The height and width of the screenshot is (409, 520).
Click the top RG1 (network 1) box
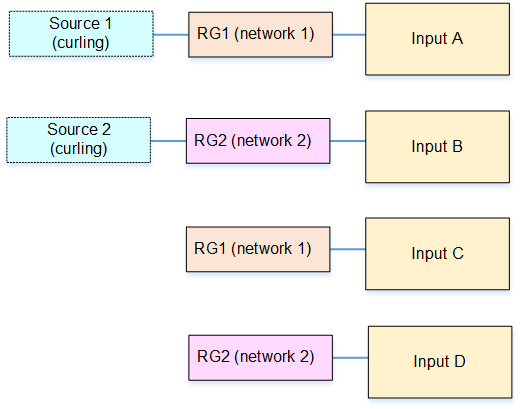coord(260,35)
